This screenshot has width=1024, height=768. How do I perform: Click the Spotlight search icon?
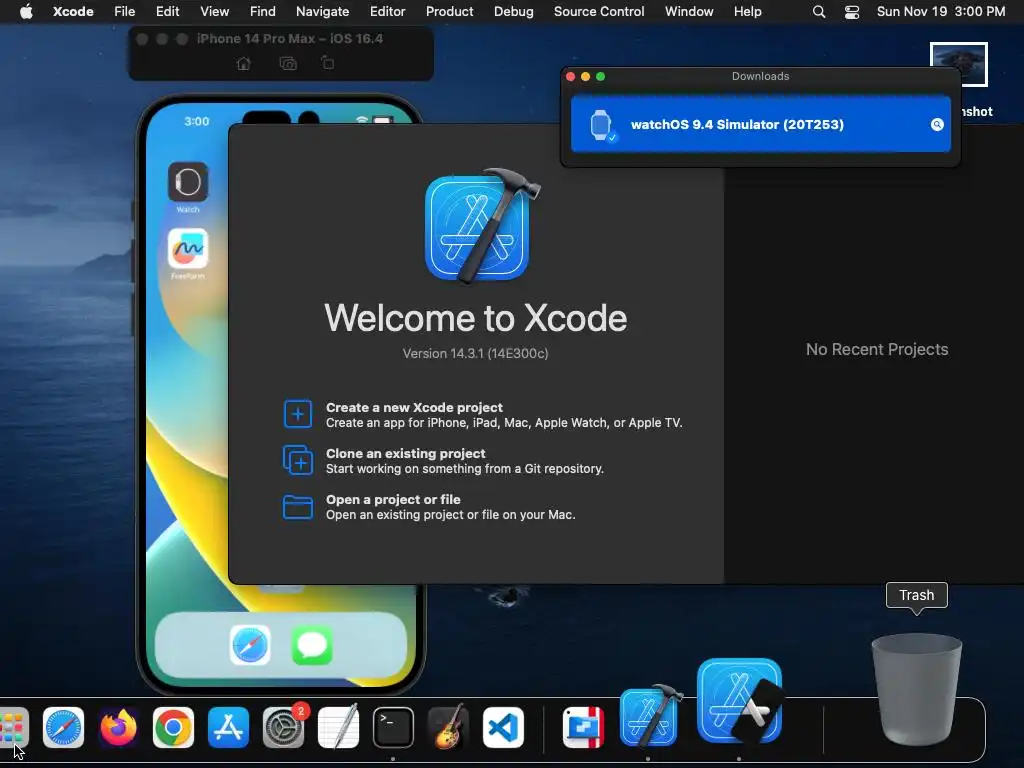point(818,12)
